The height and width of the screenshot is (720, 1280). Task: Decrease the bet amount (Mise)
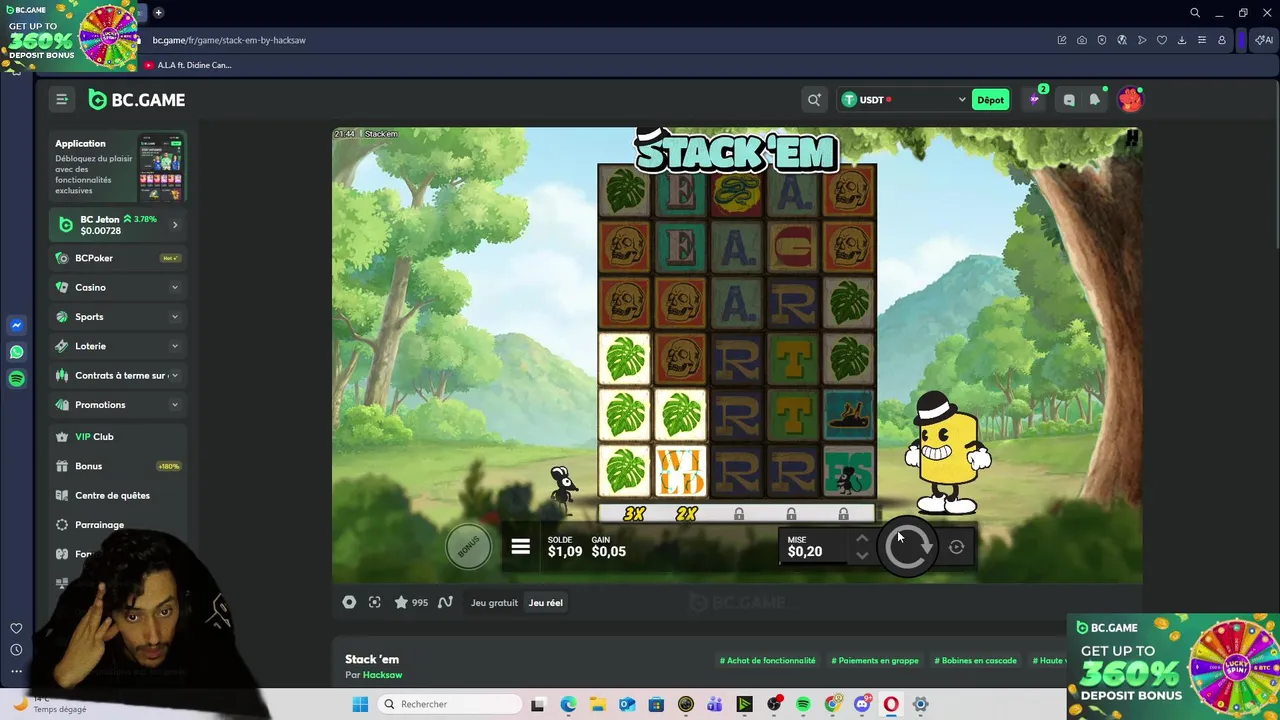[862, 556]
